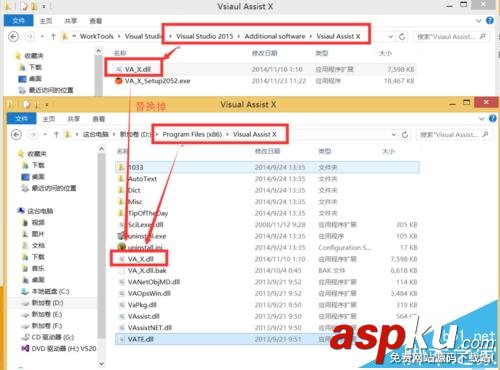Refresh the Vsiaul Assist X folder view
Viewport: 500px width, 370px height.
[402, 36]
